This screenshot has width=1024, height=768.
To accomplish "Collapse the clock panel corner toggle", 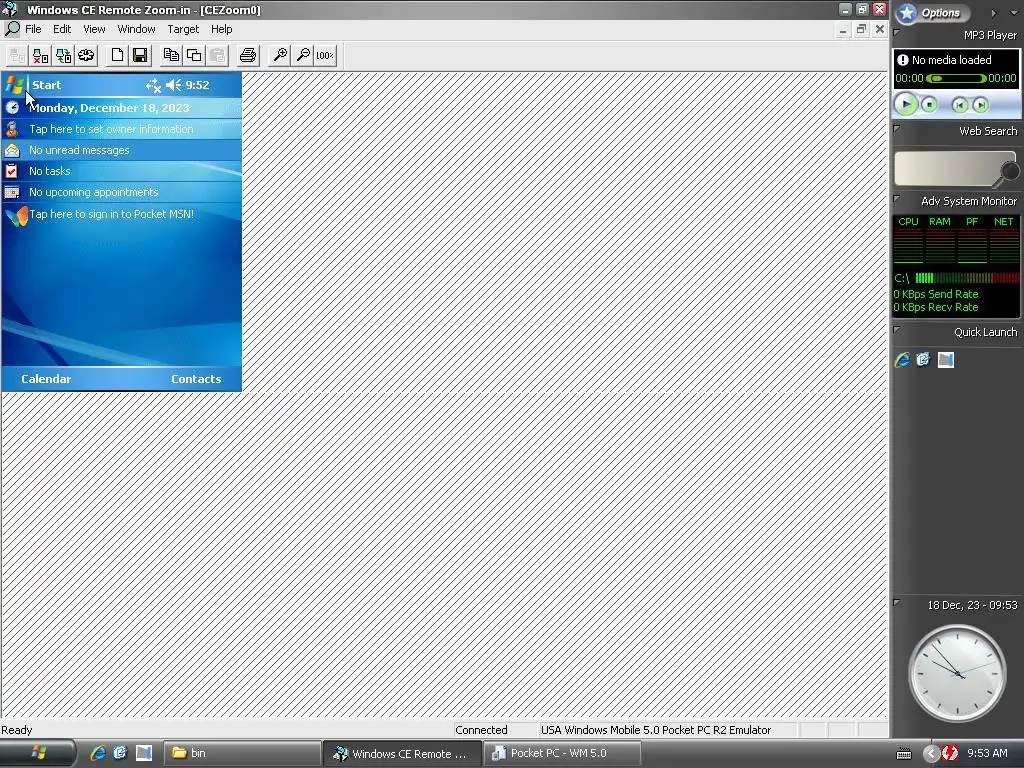I will tap(897, 602).
